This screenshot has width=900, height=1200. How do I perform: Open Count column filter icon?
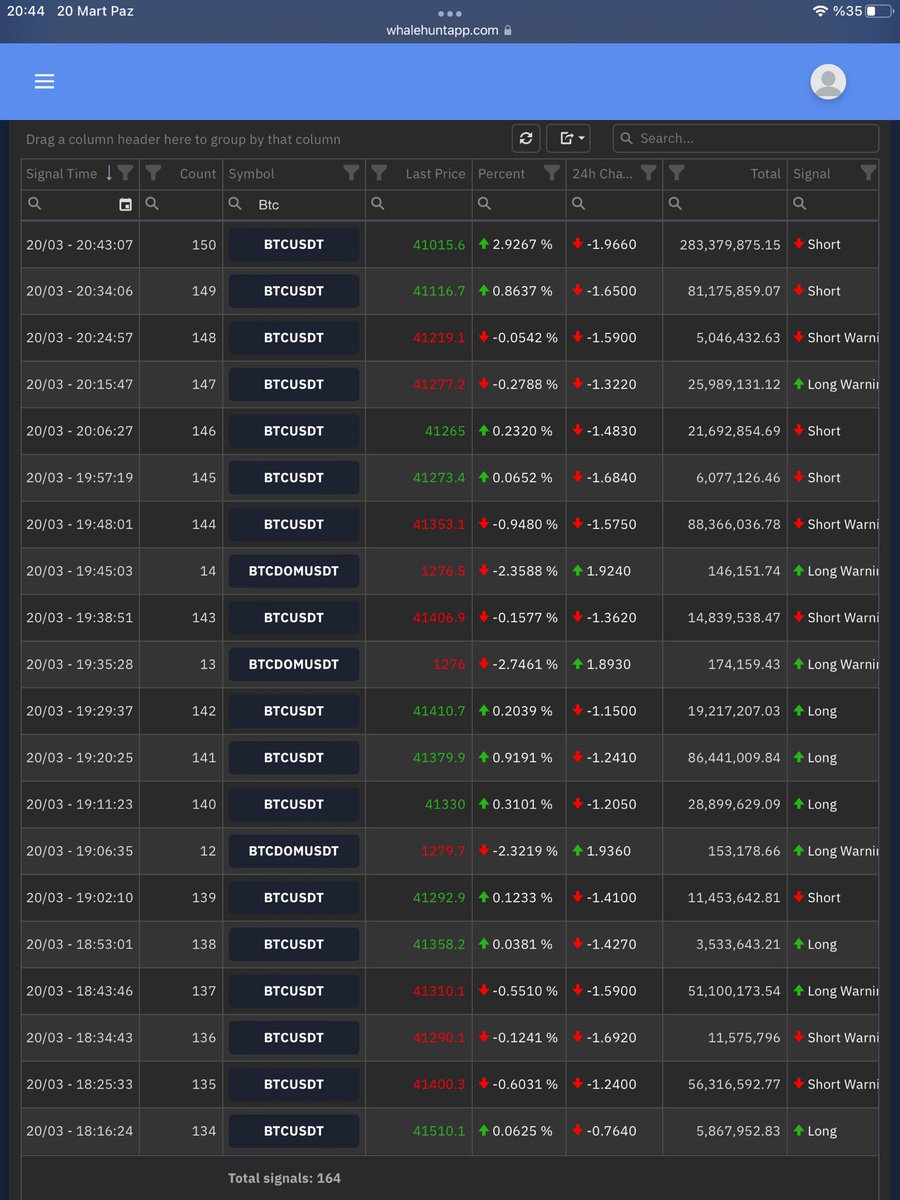(x=153, y=173)
